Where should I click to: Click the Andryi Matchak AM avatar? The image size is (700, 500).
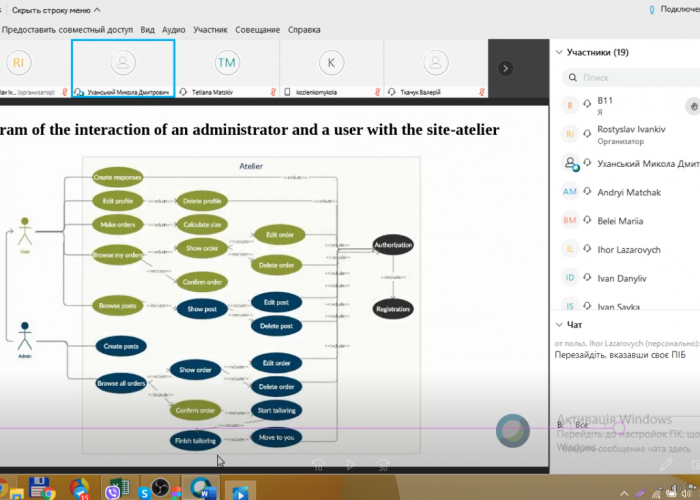point(570,192)
